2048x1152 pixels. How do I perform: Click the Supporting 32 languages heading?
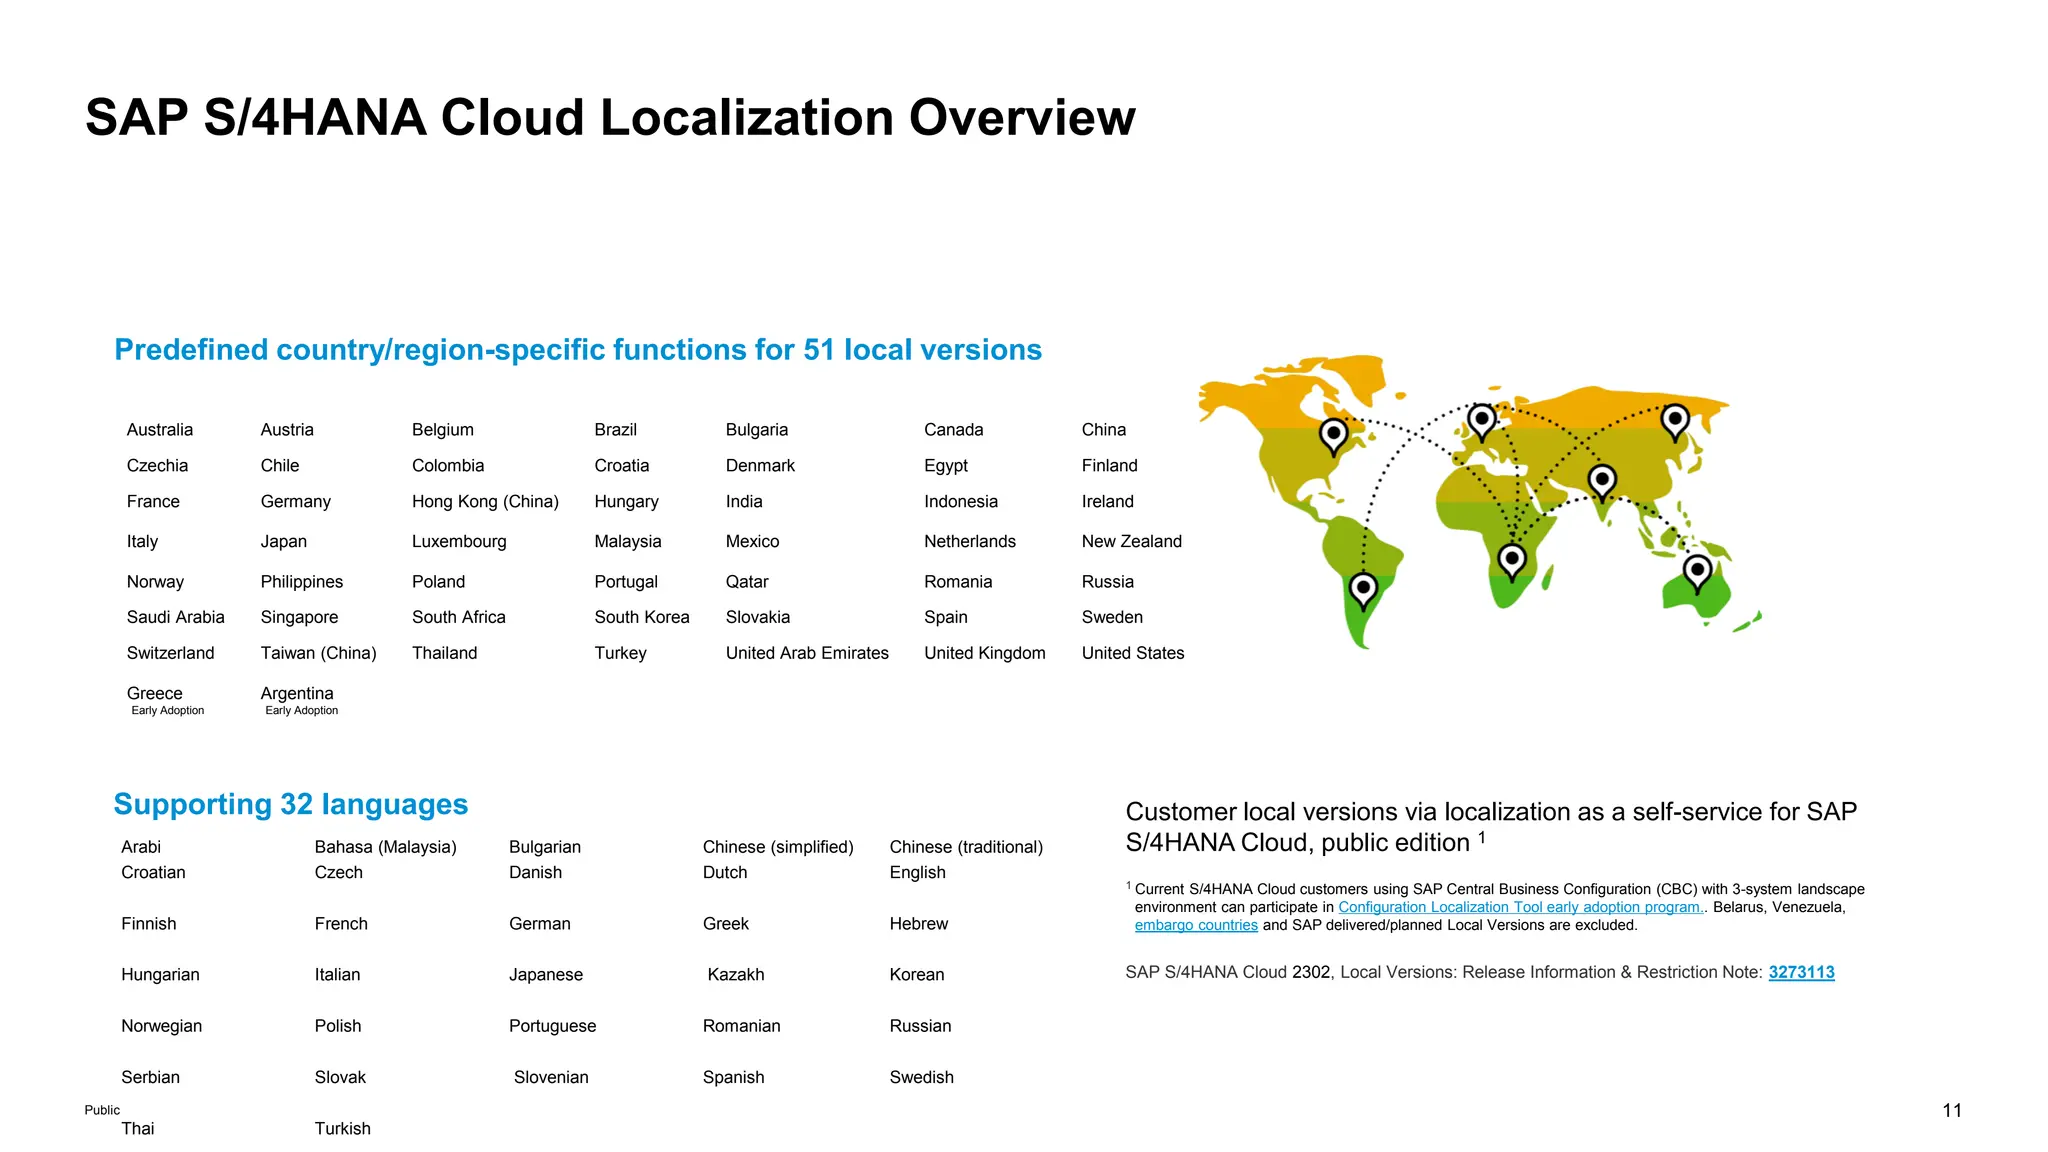click(x=291, y=804)
